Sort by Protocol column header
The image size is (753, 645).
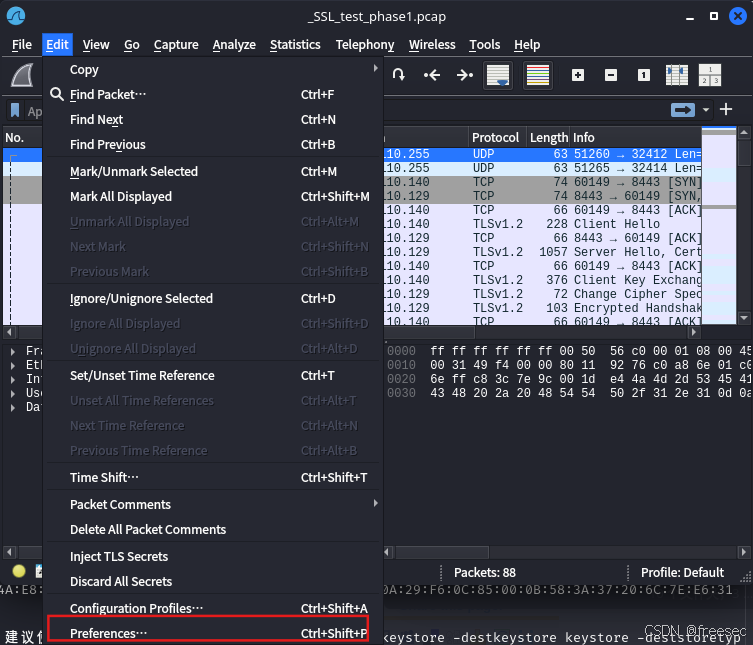click(498, 137)
